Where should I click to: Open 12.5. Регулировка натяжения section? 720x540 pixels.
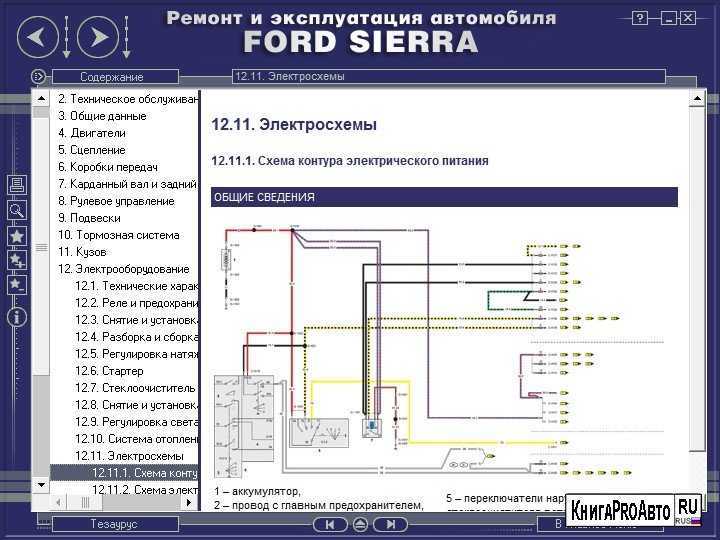click(136, 354)
